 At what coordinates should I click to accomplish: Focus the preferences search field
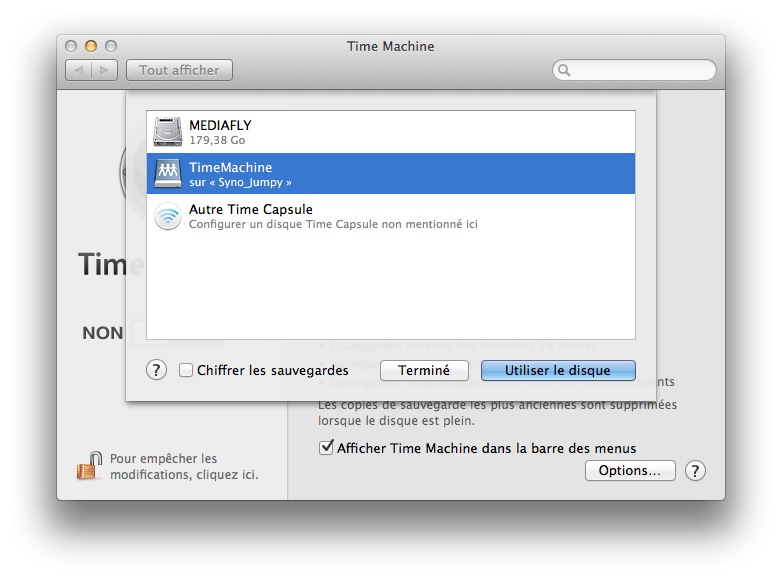tap(634, 70)
